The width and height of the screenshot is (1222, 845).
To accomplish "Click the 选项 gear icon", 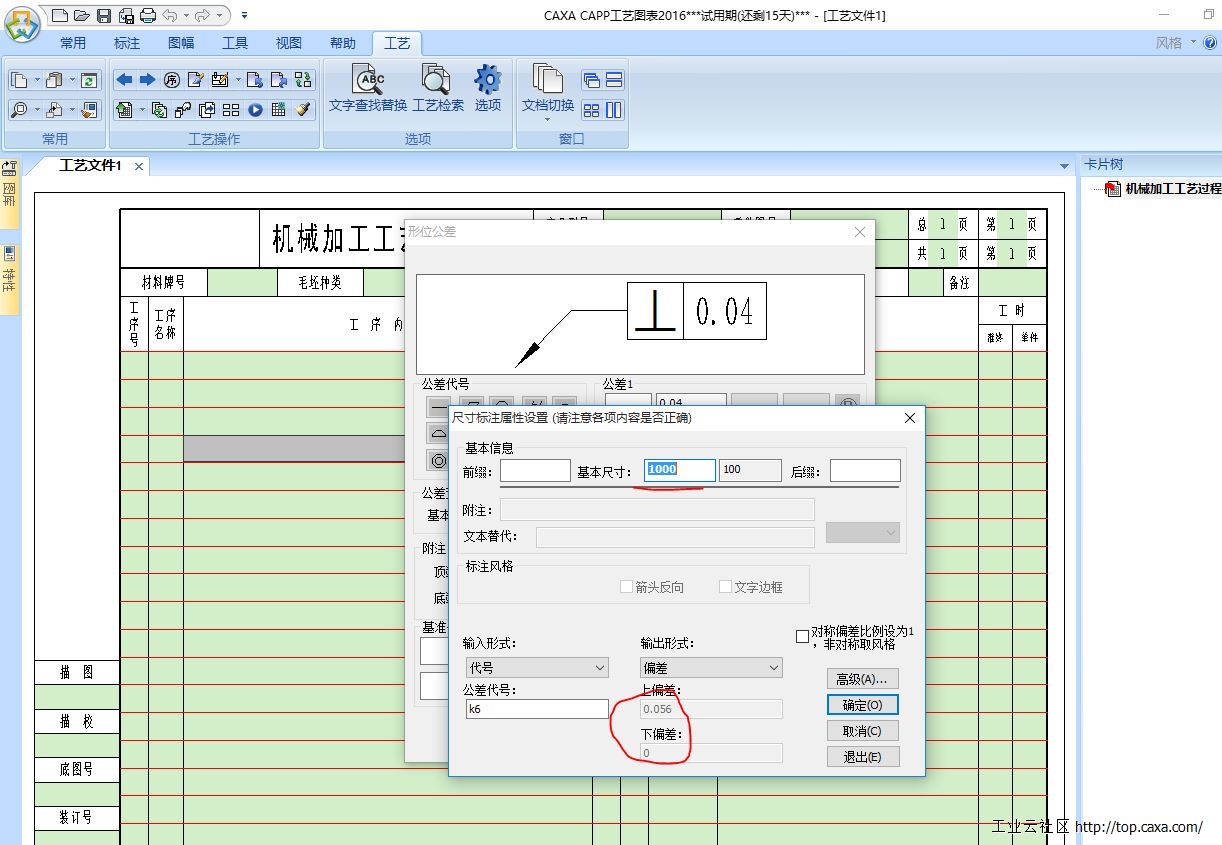I will point(488,88).
